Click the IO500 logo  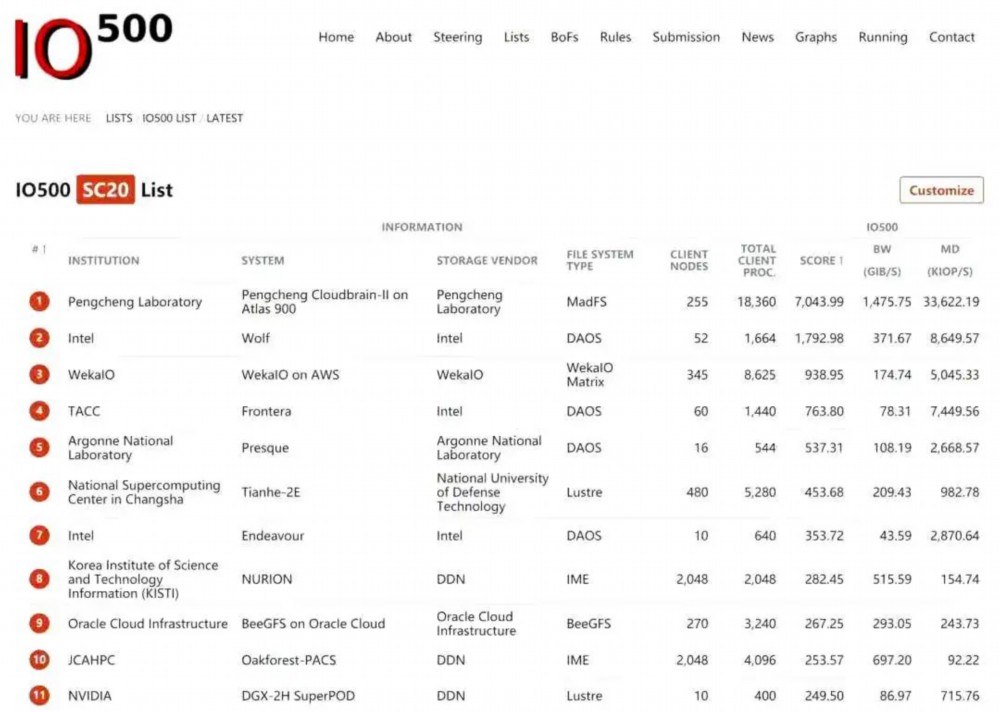point(92,45)
